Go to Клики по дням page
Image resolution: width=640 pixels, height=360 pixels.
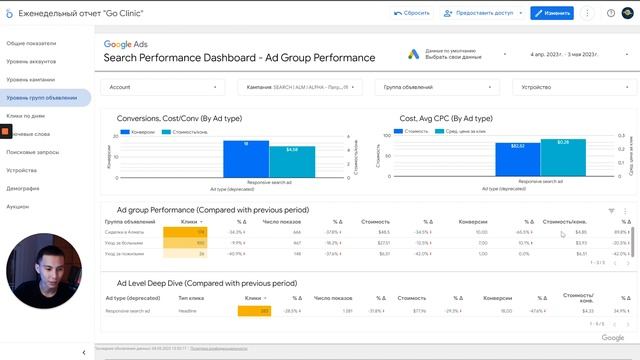[x=25, y=116]
